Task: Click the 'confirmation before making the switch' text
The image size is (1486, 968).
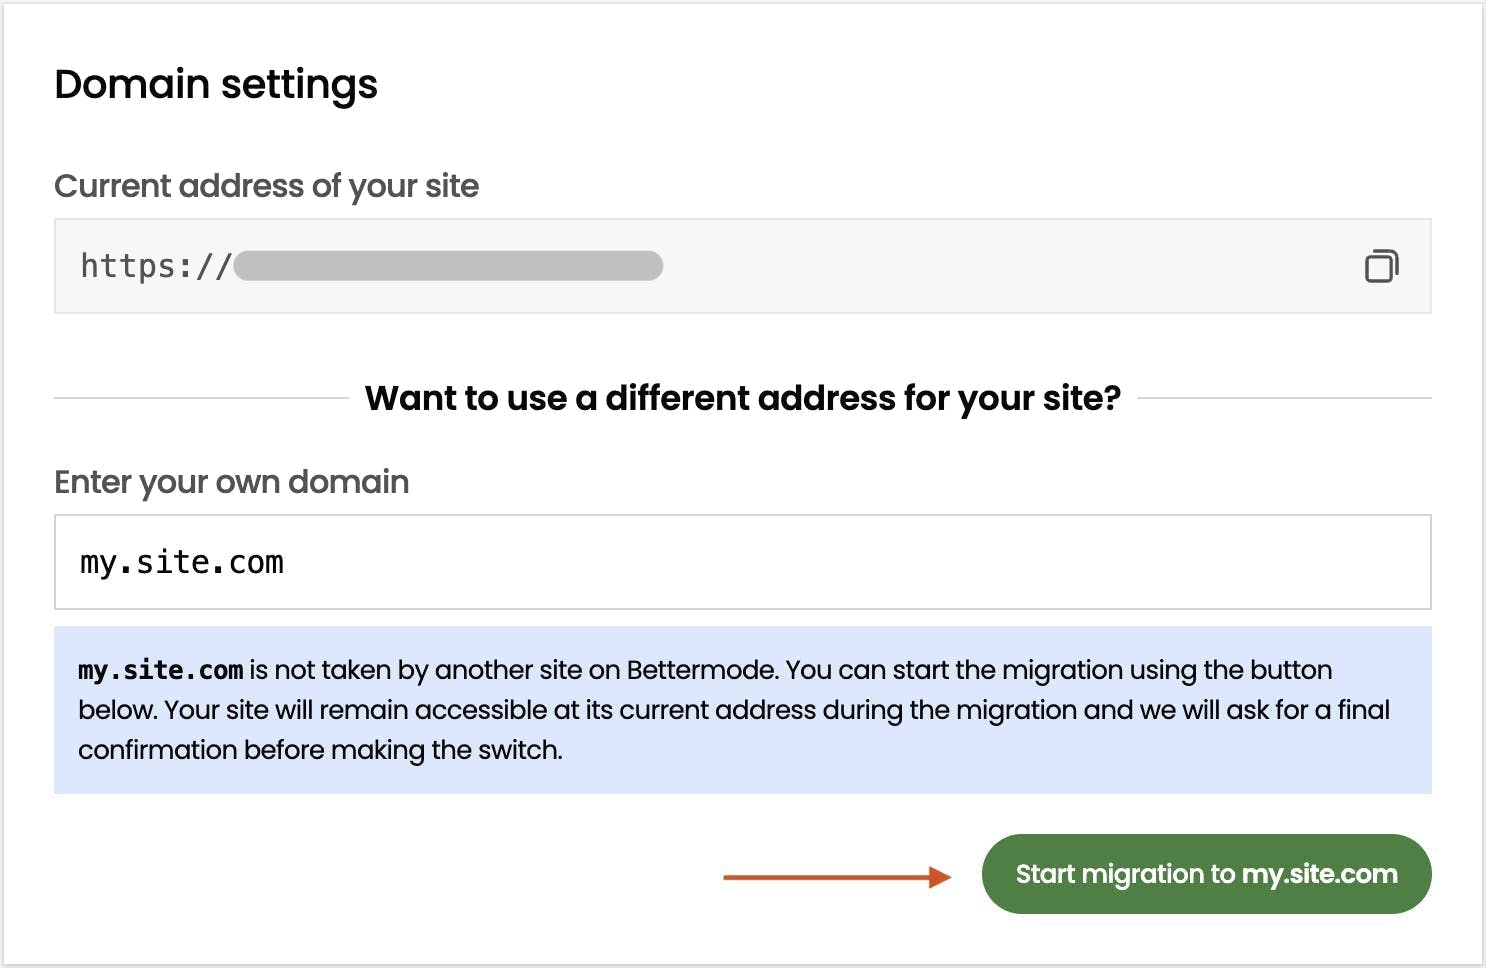Action: click(320, 750)
